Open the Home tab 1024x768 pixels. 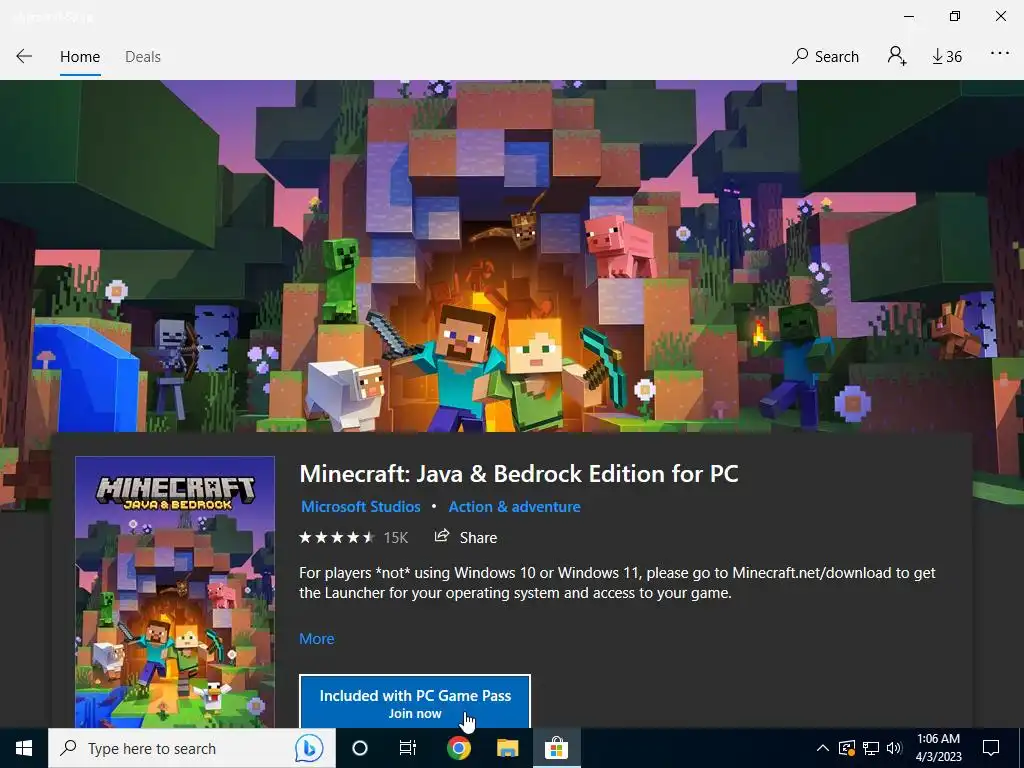point(80,57)
